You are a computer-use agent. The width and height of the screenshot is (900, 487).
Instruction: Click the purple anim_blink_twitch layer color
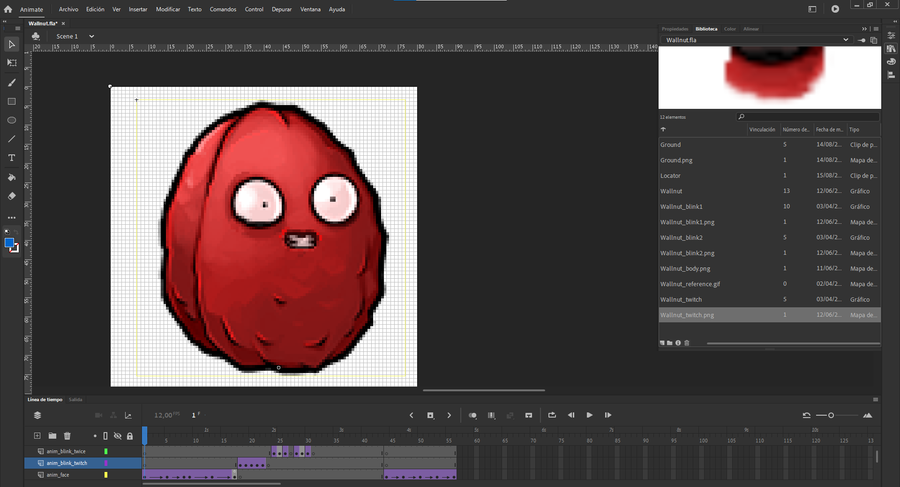point(106,463)
